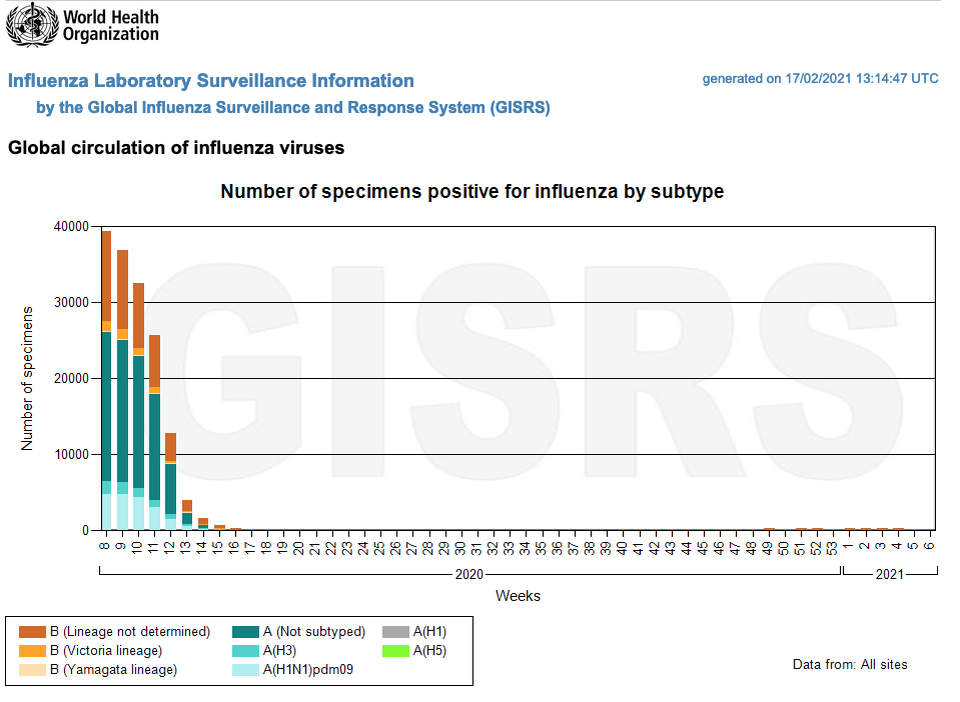The image size is (960, 702).
Task: Click 'B (Victoria lineage)' legend text
Action: point(106,651)
